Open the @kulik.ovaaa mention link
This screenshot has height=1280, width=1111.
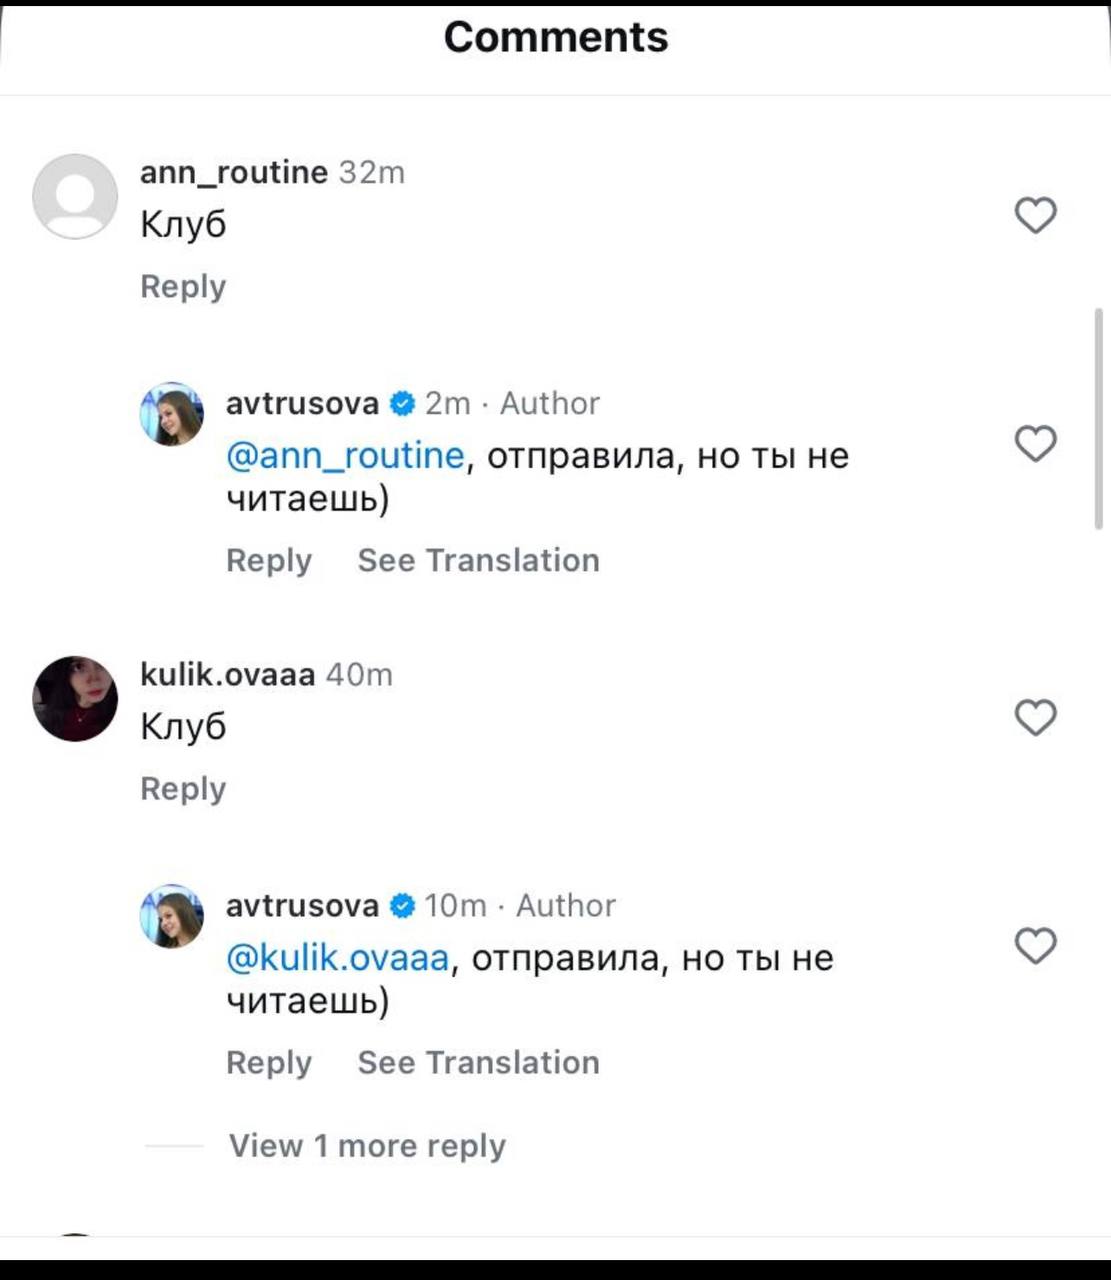[338, 958]
